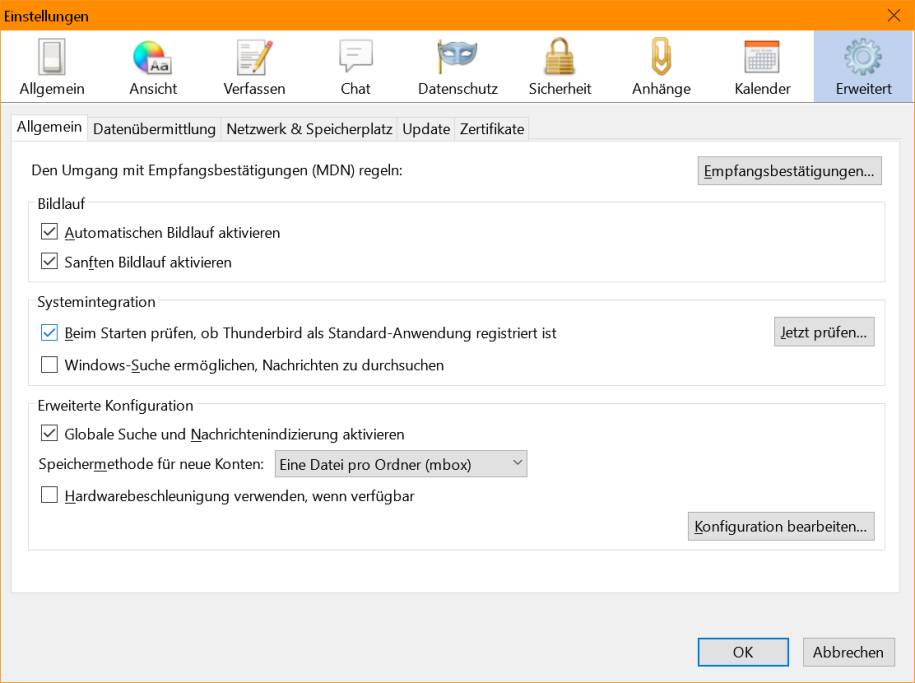Image resolution: width=915 pixels, height=683 pixels.
Task: Uncheck Sanften Bildlauf aktivieren
Action: 49,262
